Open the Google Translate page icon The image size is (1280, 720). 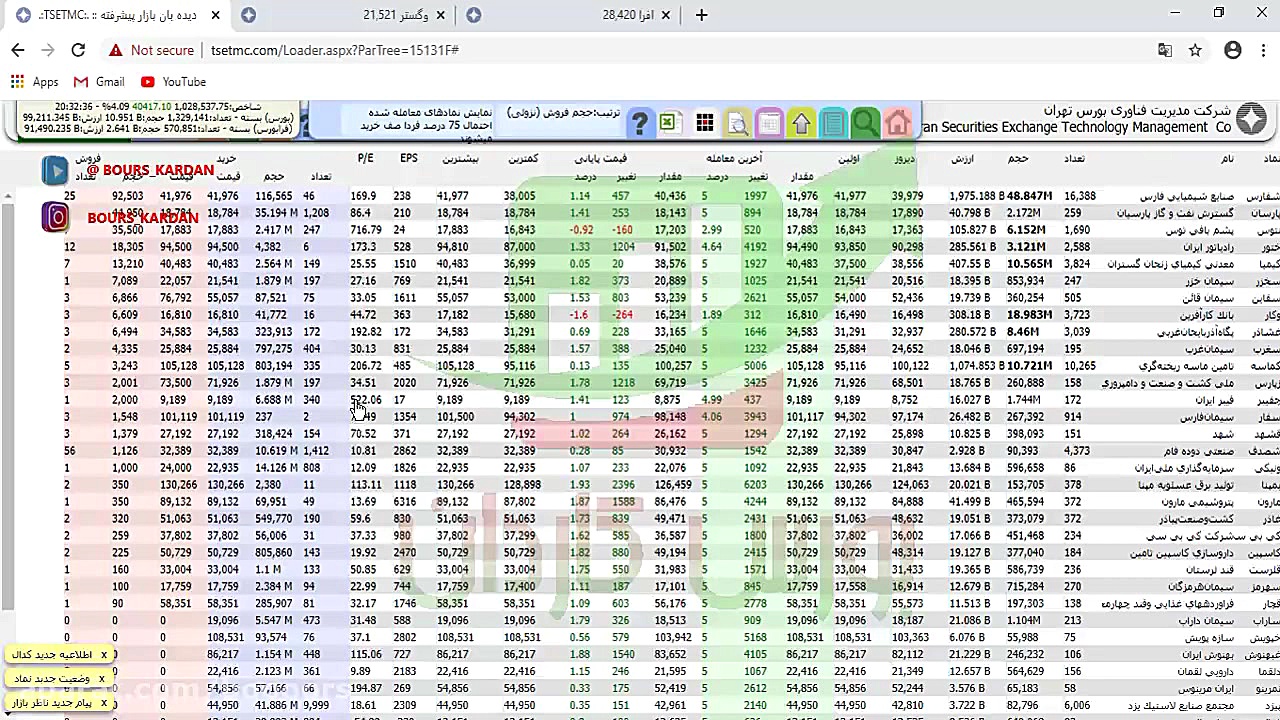(1165, 50)
